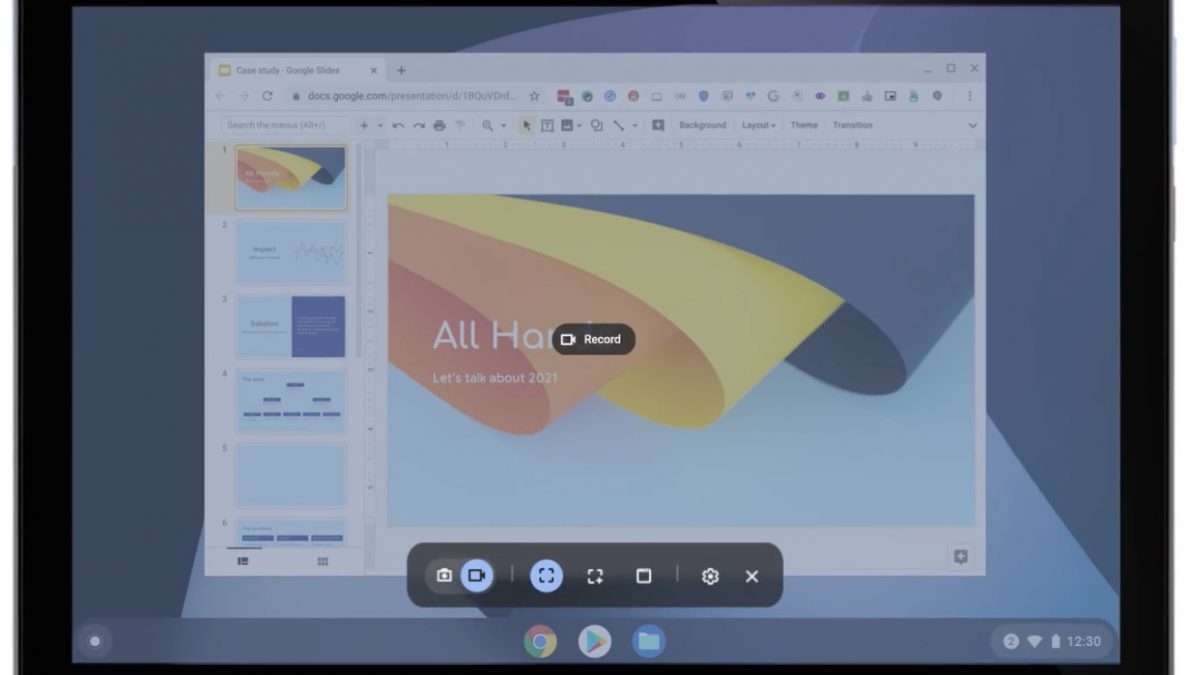
Task: Open Theme panel
Action: (804, 125)
